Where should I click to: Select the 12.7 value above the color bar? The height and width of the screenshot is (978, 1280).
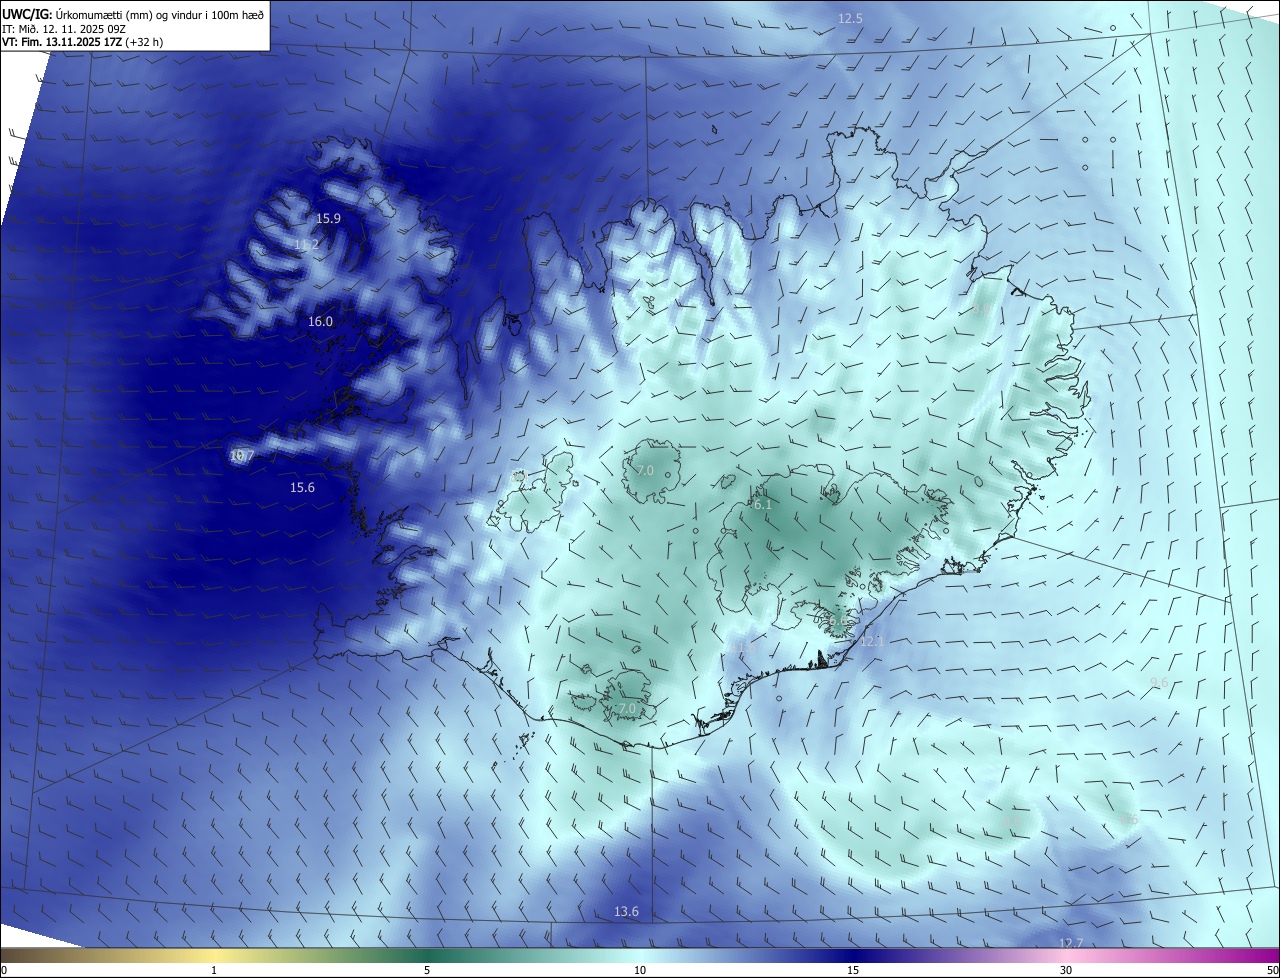click(1071, 943)
